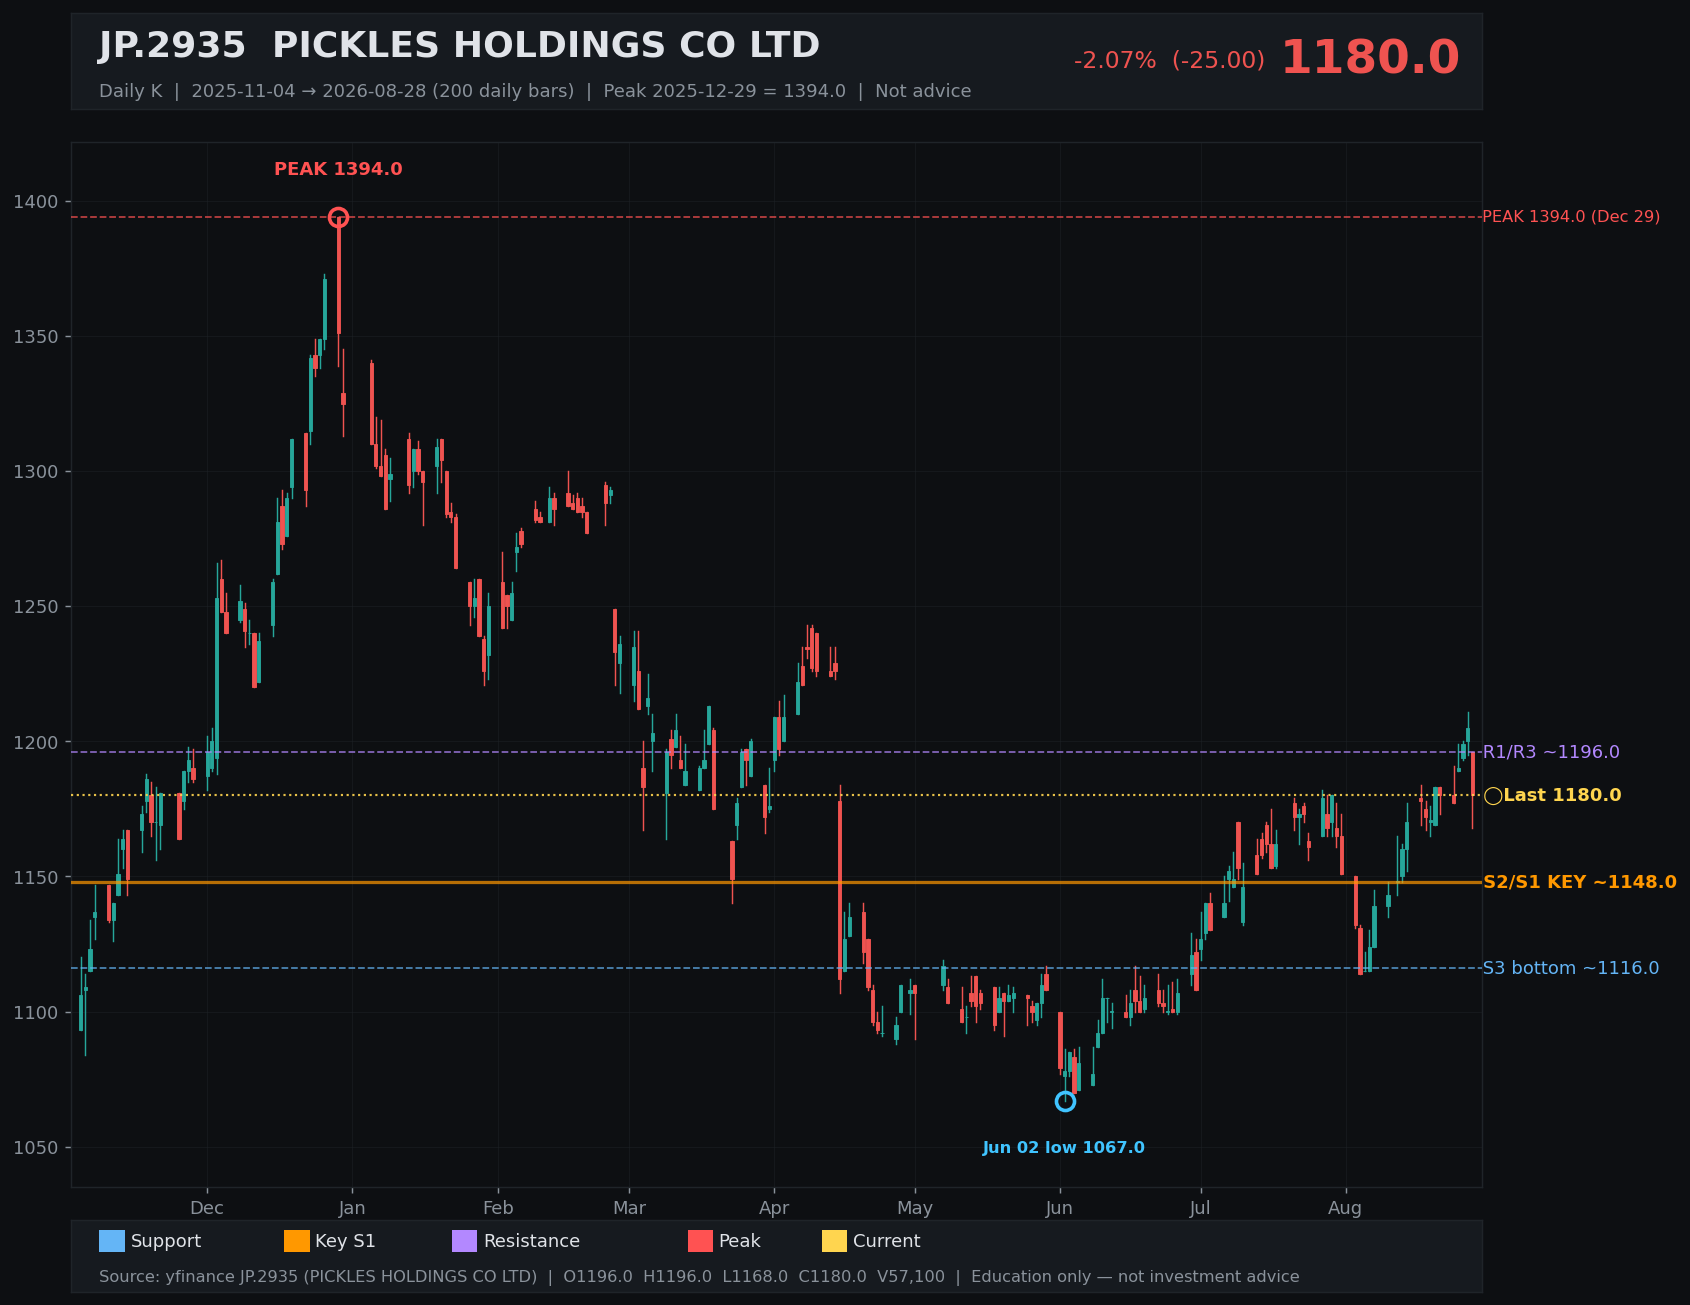Select the blue Jun 02 low circle marker
The height and width of the screenshot is (1305, 1690).
(1066, 1101)
